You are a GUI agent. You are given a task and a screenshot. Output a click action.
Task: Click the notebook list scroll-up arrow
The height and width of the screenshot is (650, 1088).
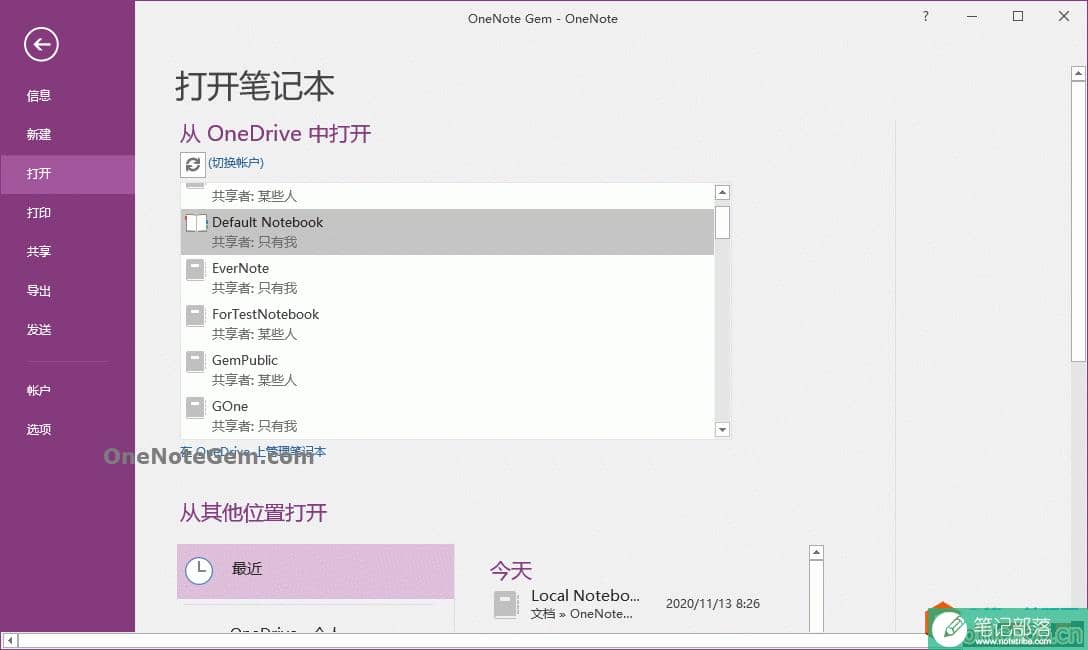click(x=722, y=192)
